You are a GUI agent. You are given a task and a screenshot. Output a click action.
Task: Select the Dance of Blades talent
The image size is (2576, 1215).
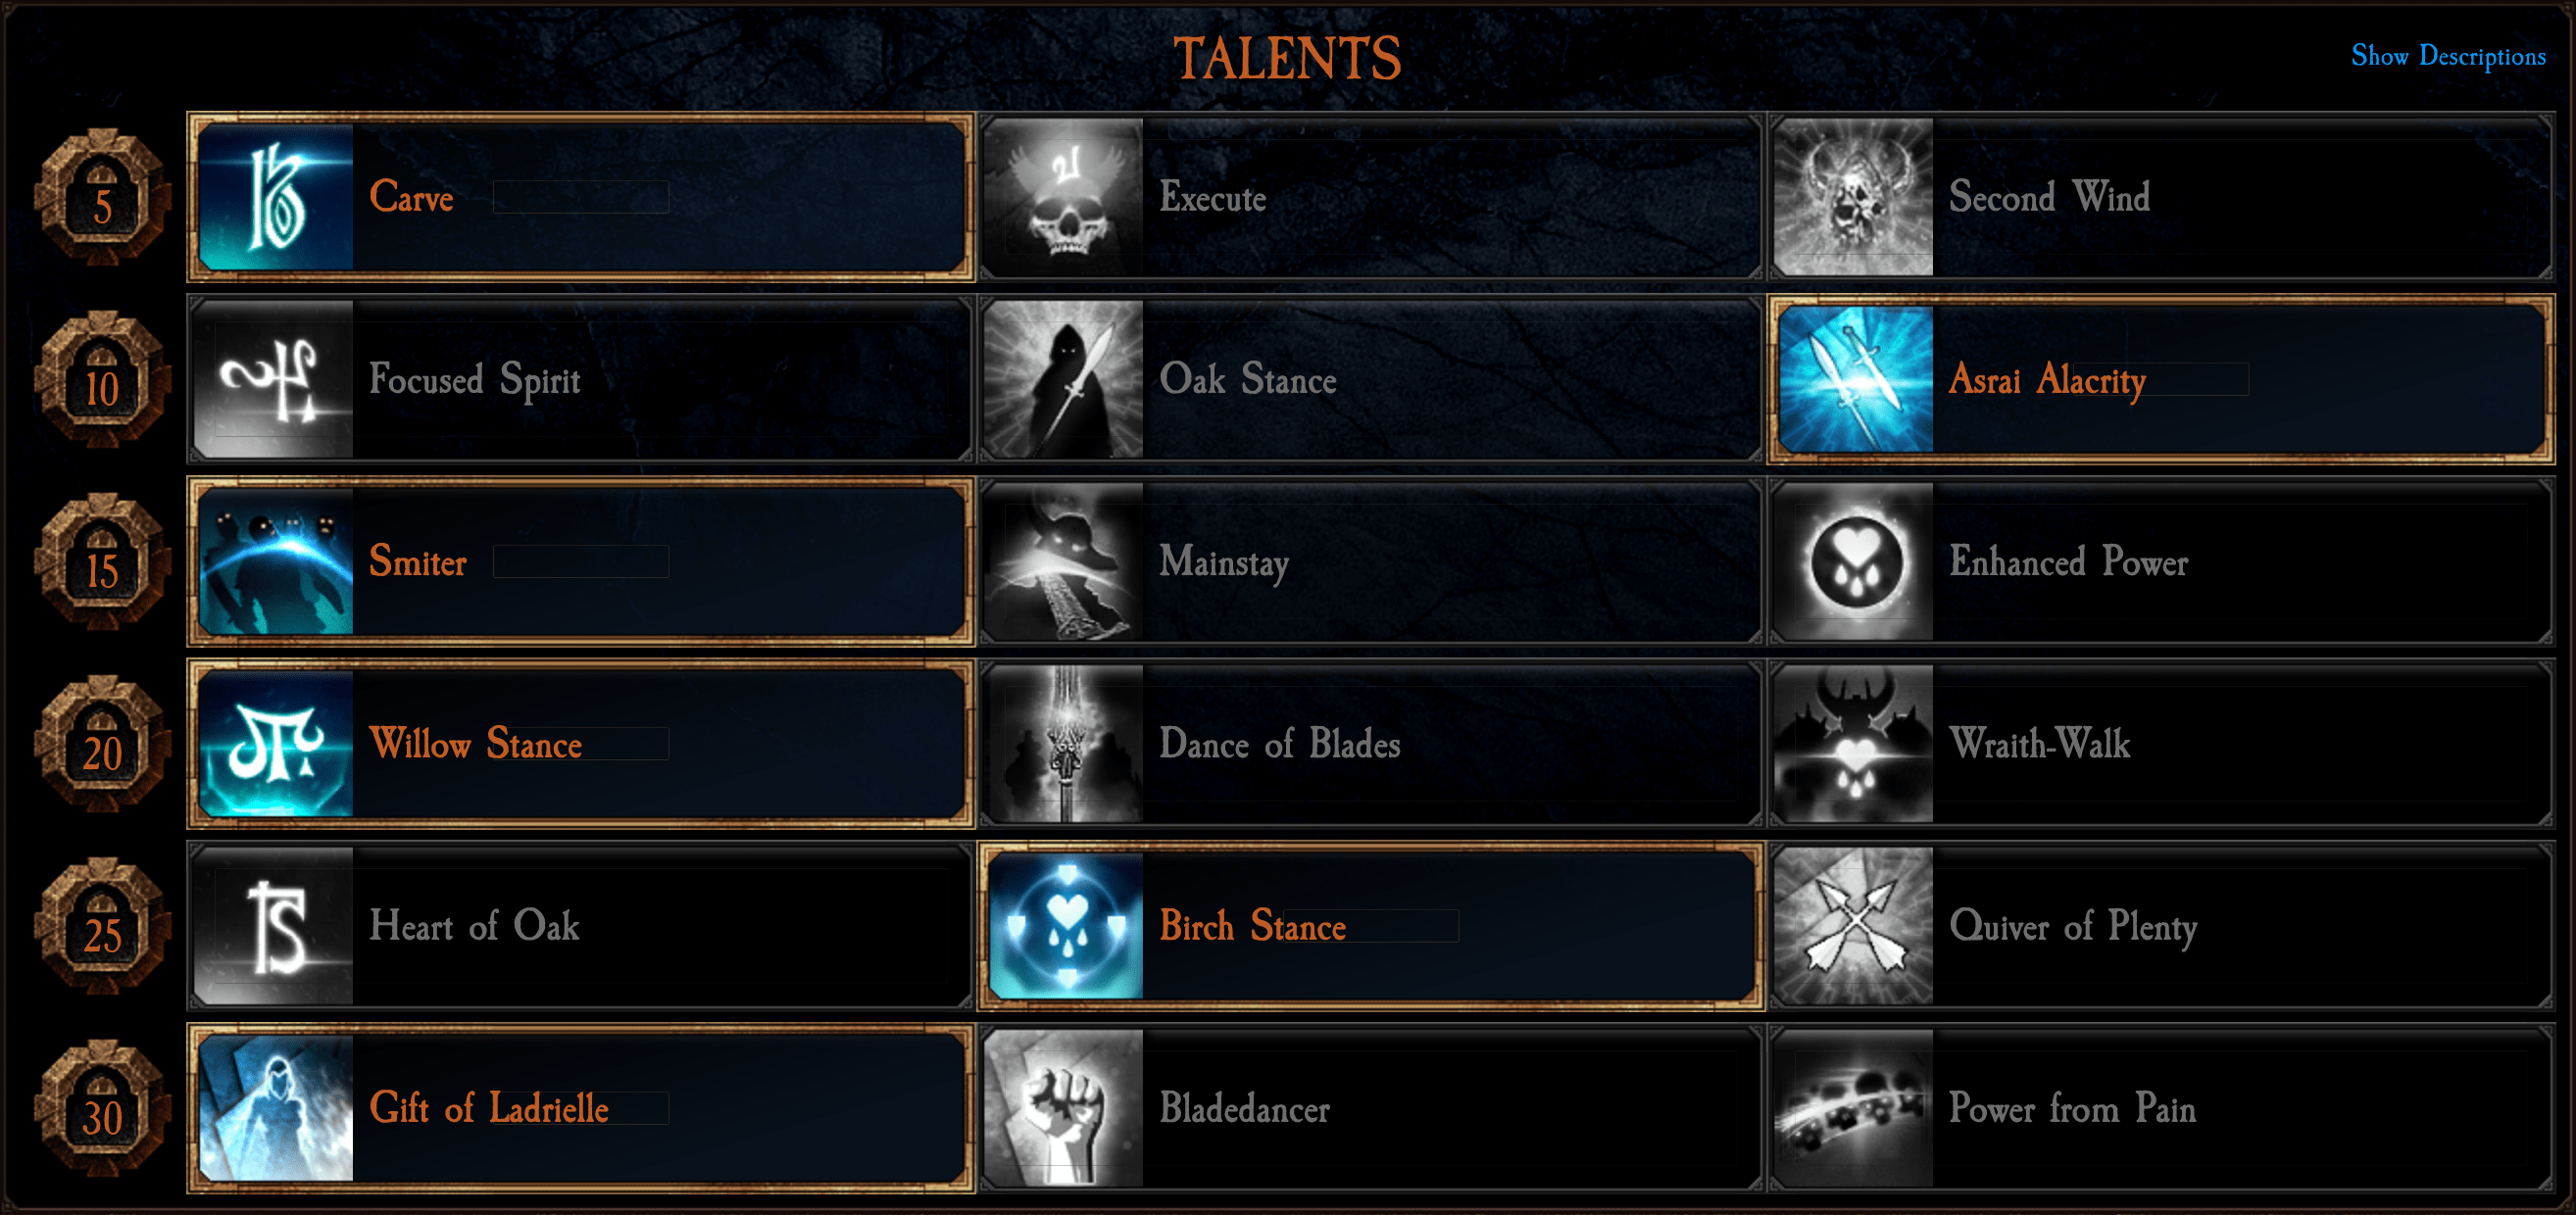pos(1371,744)
